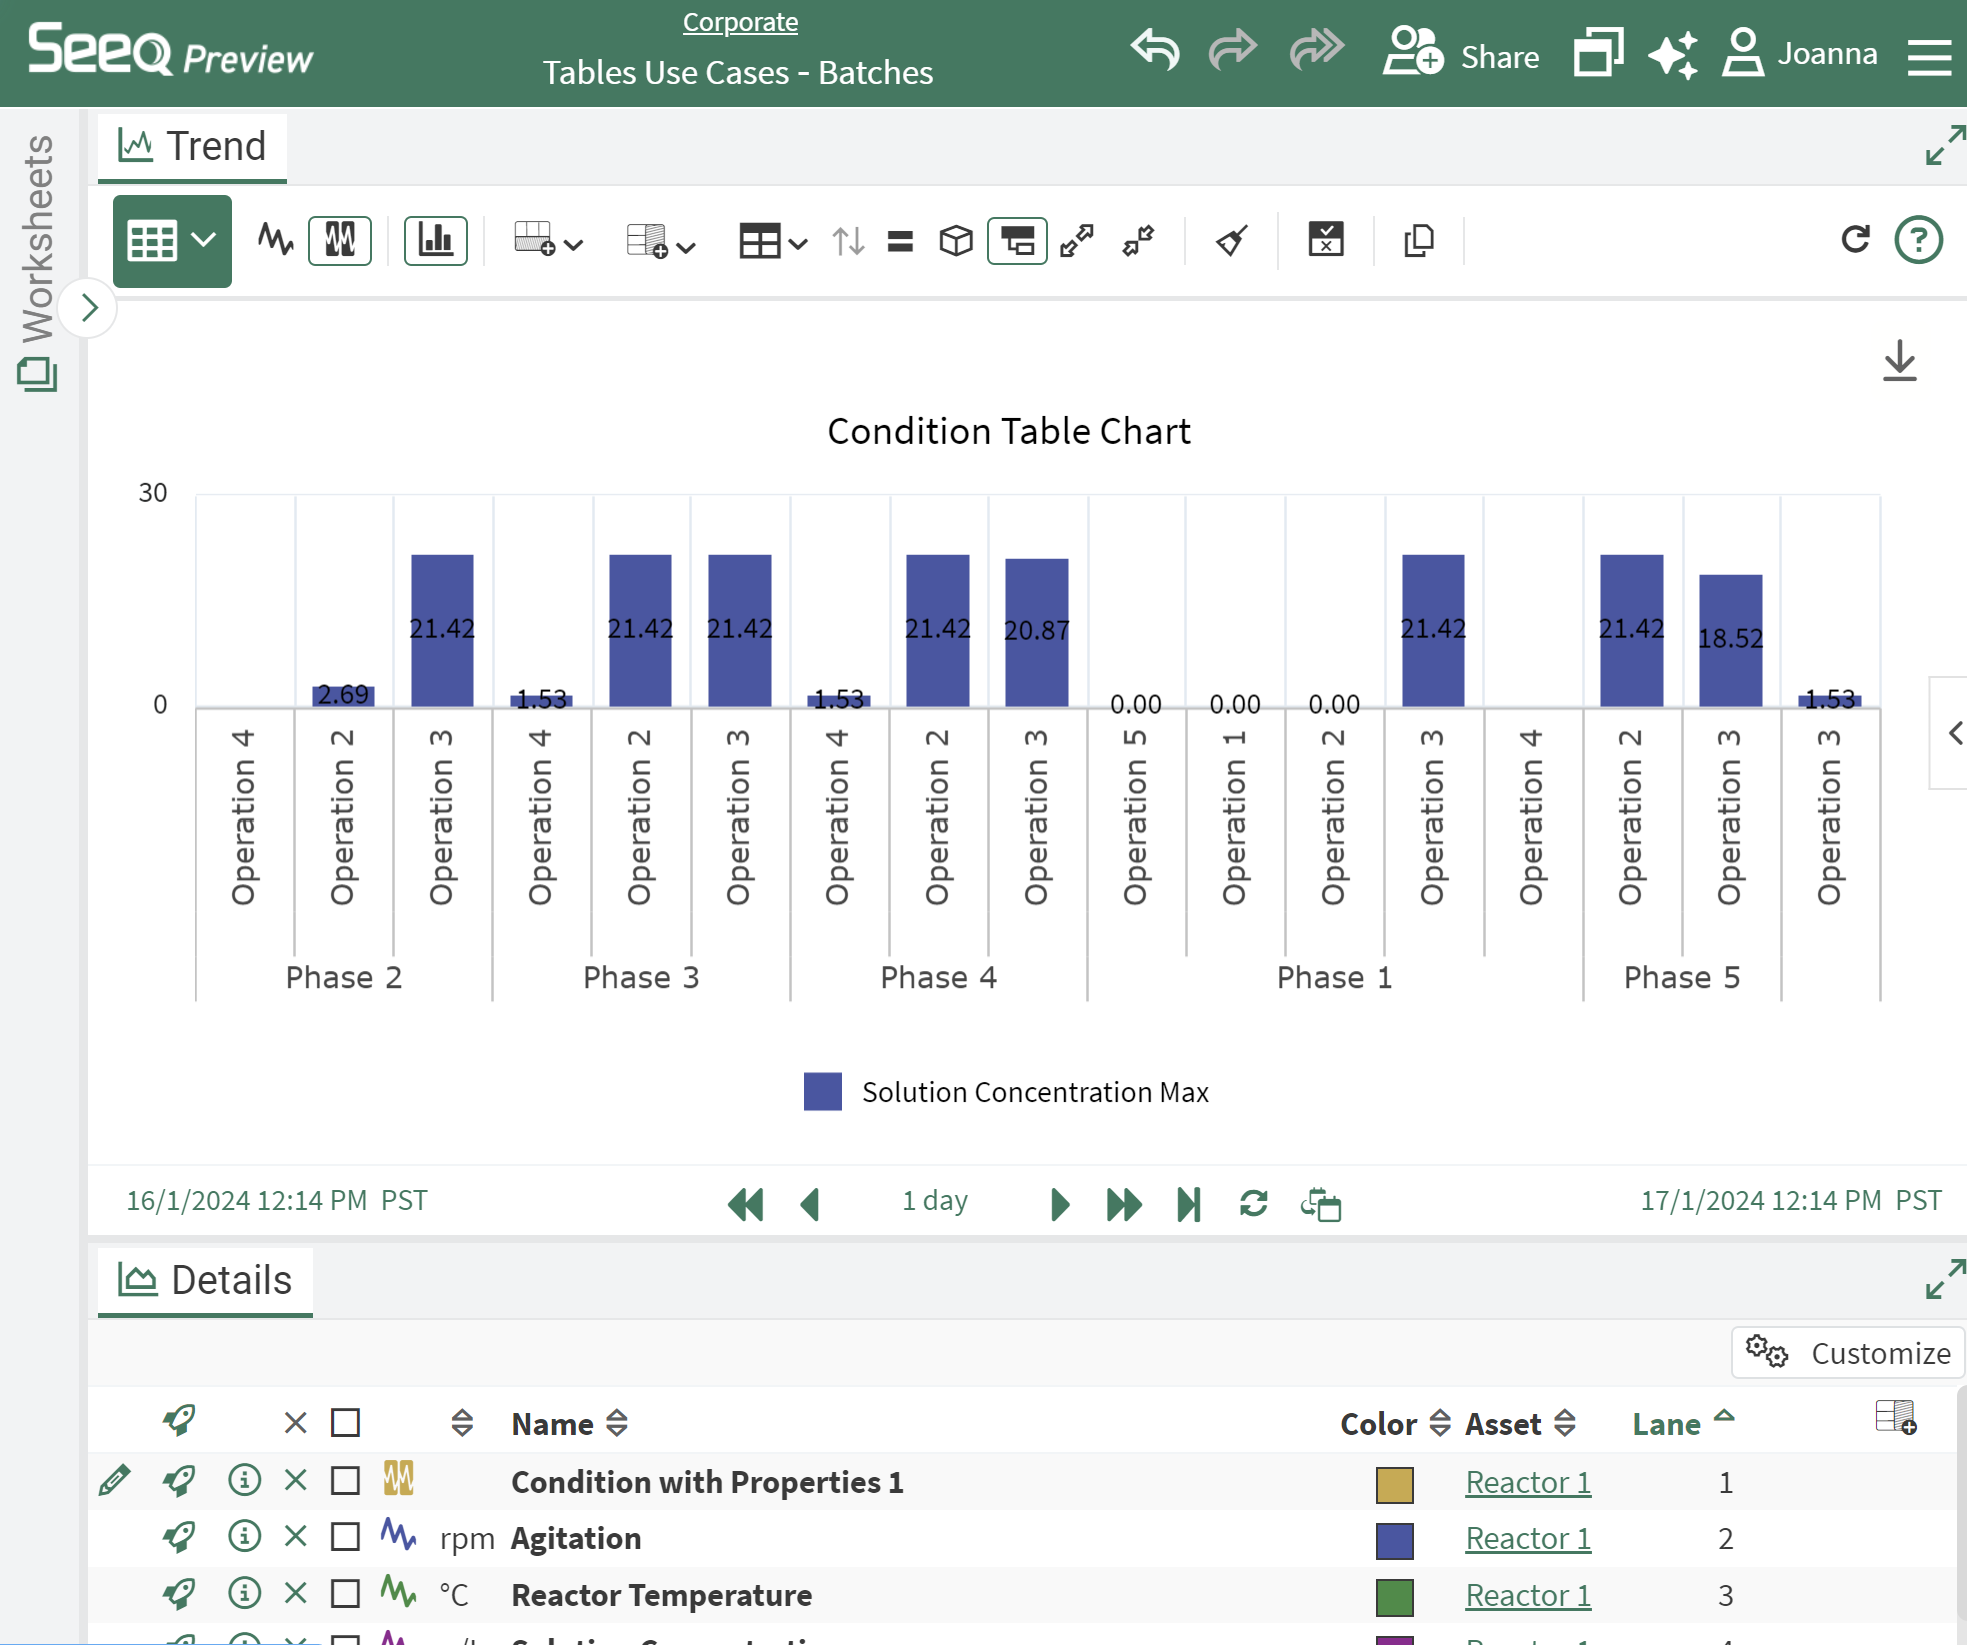1967x1645 pixels.
Task: Select the Trend tab
Action: coord(192,147)
